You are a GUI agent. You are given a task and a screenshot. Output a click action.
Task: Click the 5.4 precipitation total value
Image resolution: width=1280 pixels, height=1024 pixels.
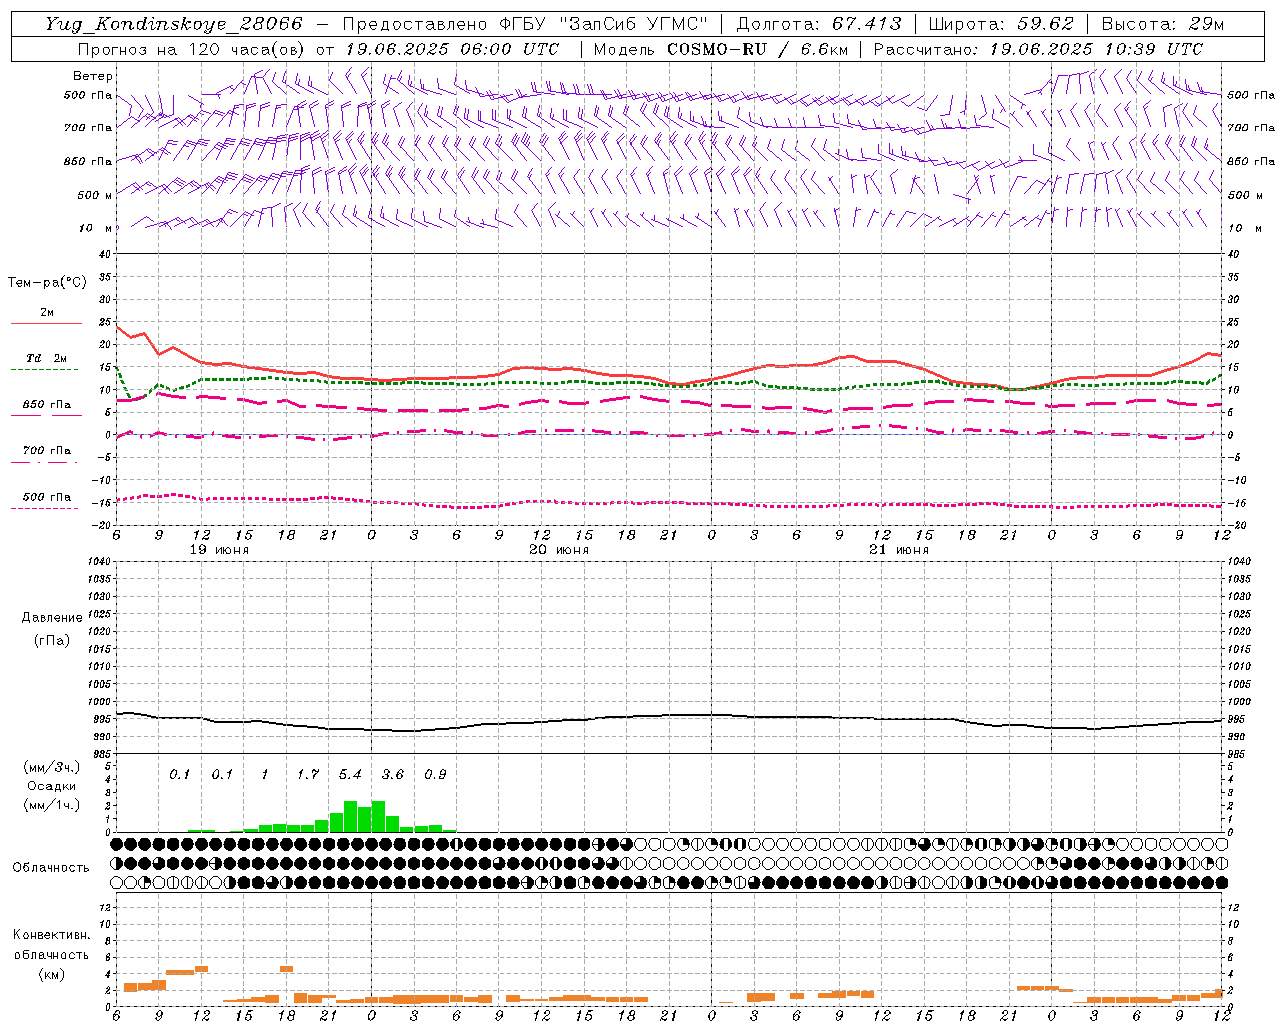click(350, 774)
